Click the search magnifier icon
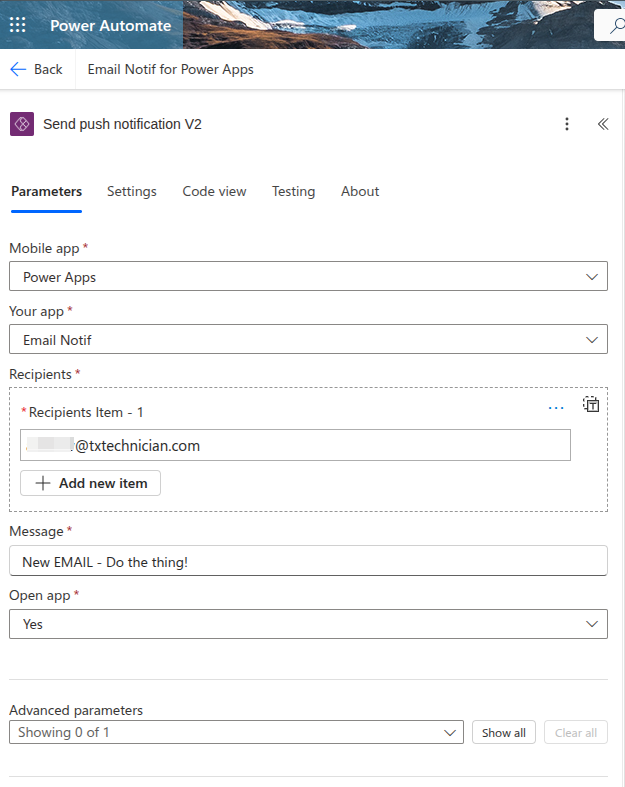Image resolution: width=625 pixels, height=787 pixels. click(x=610, y=25)
